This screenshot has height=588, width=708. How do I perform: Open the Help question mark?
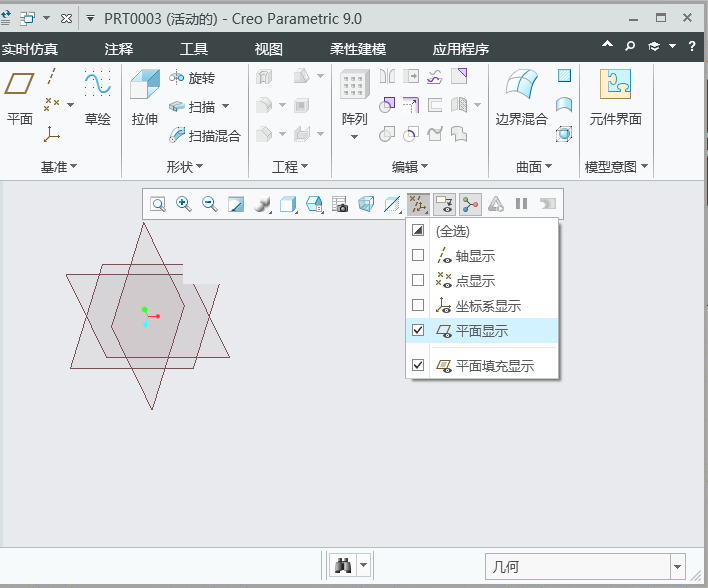[x=692, y=46]
